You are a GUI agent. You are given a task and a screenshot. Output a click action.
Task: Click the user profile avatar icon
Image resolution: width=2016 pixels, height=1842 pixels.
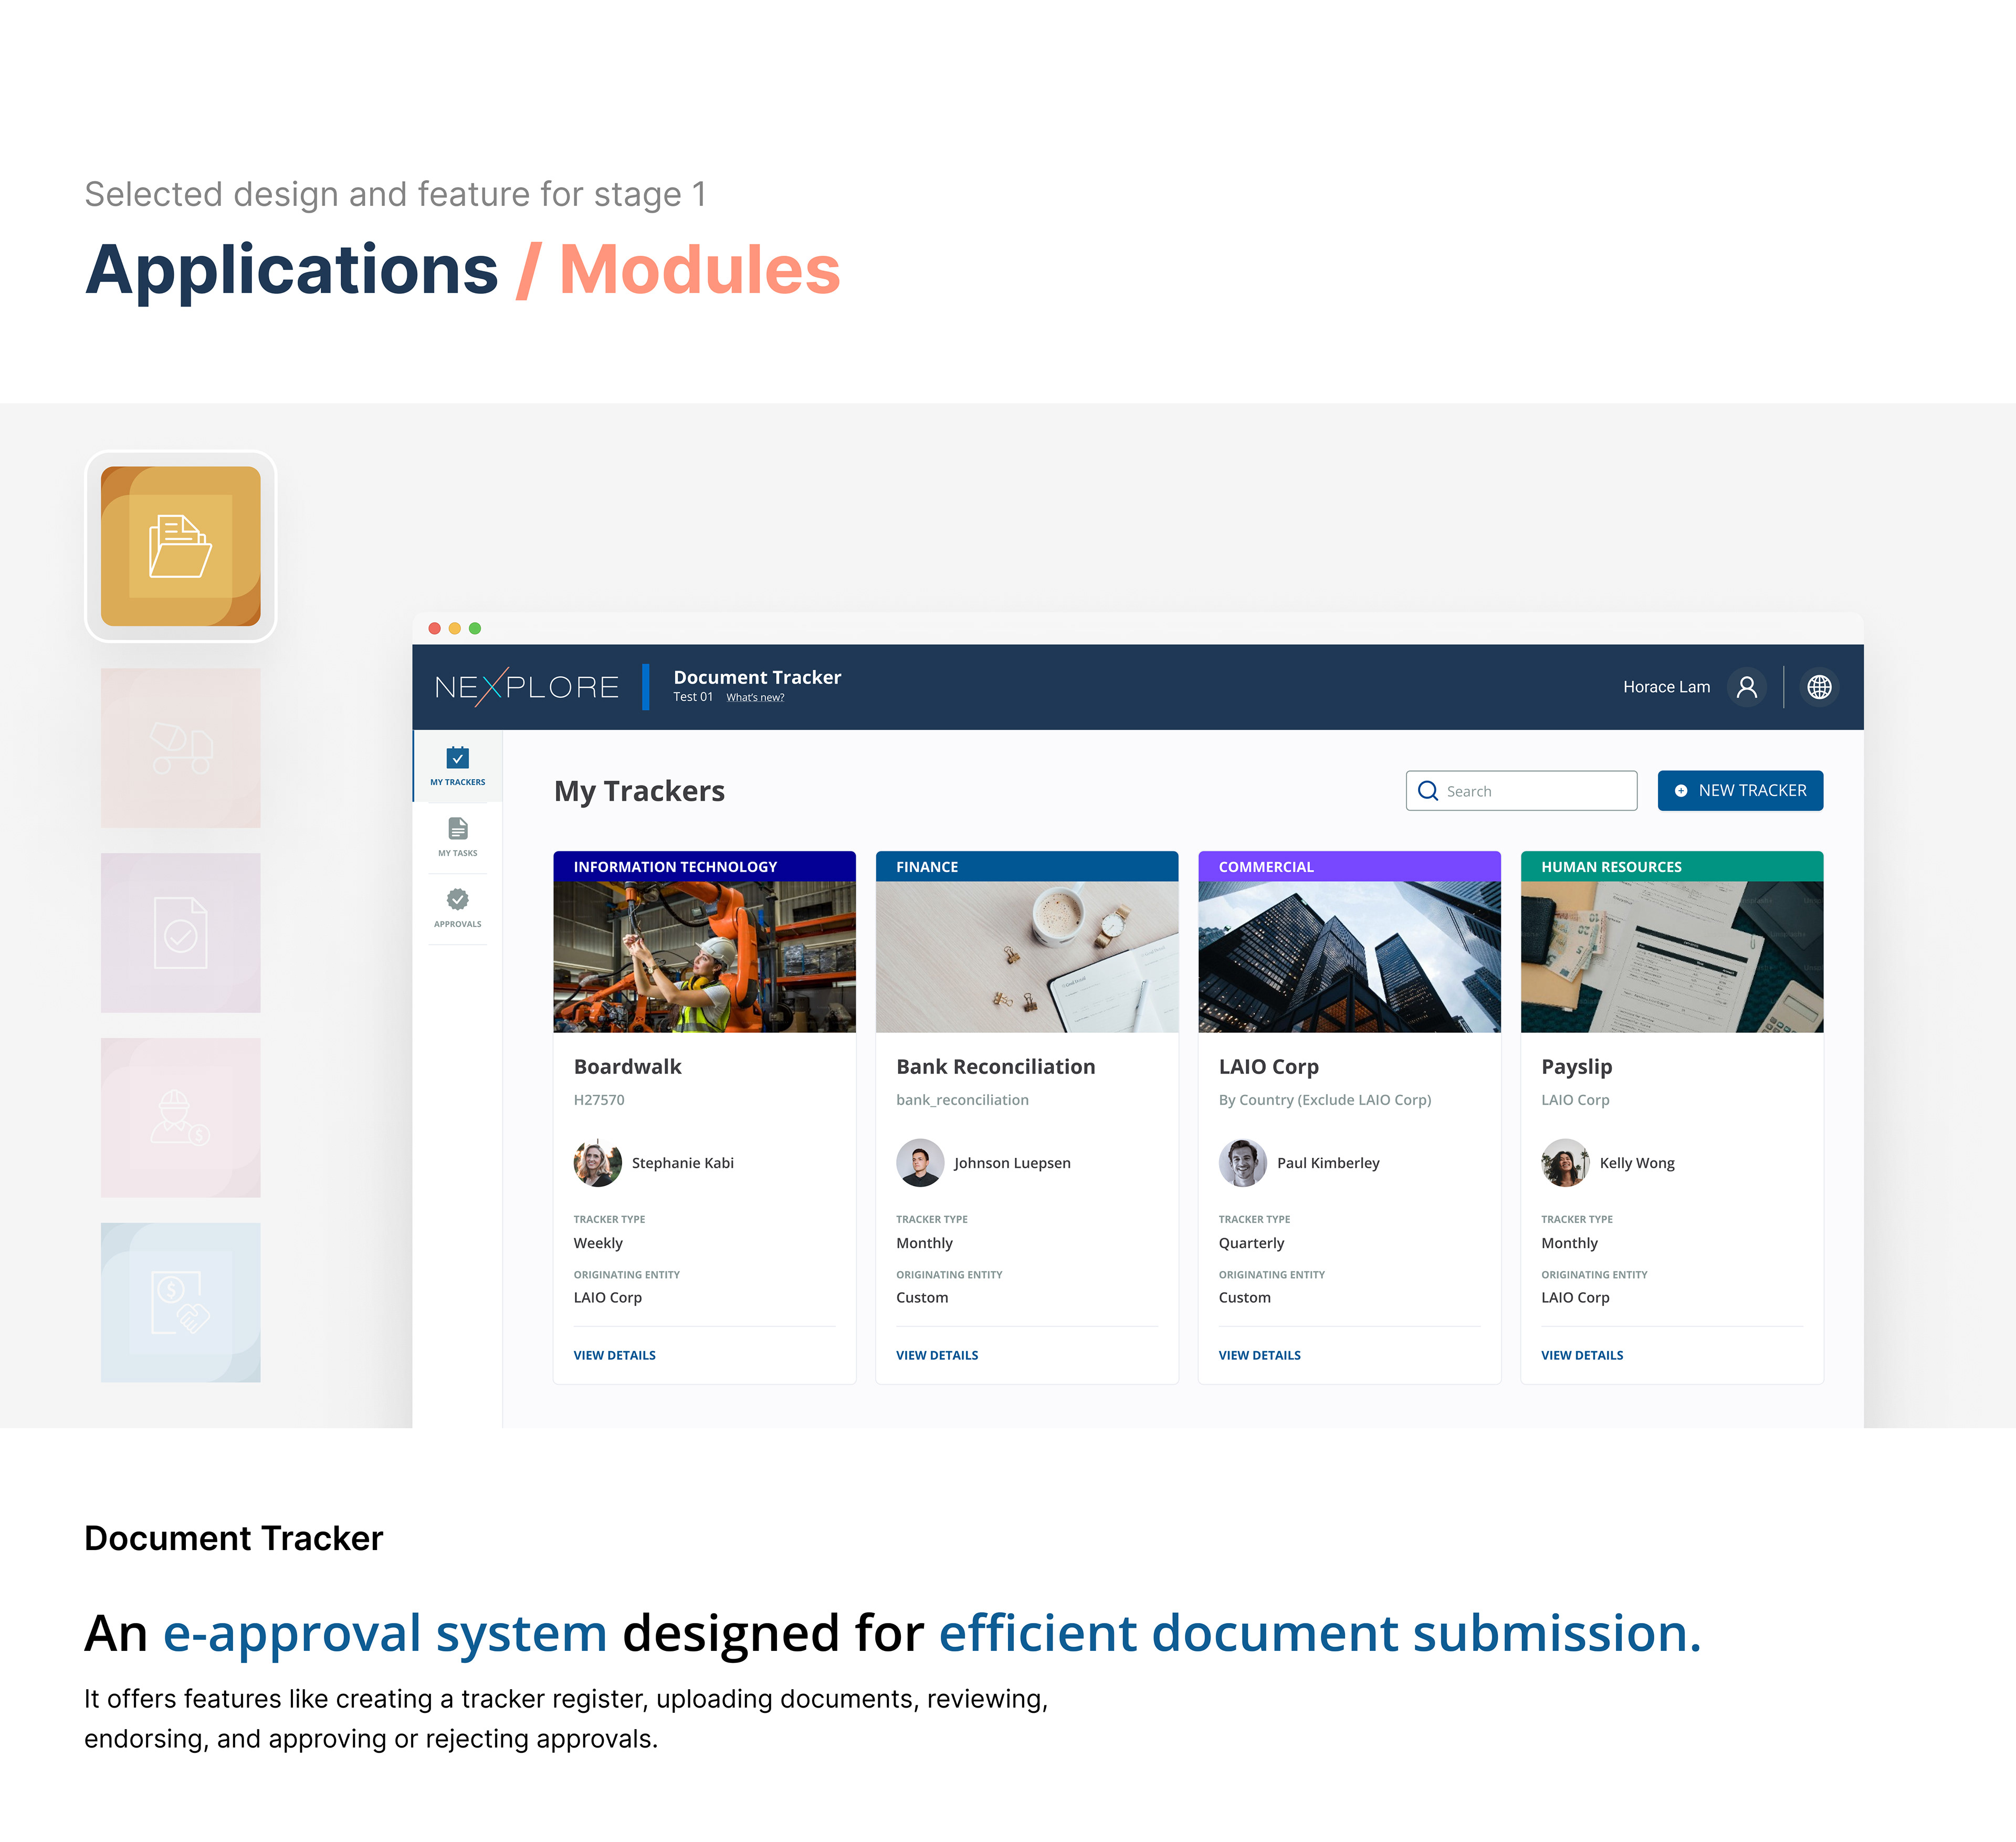click(x=1746, y=687)
